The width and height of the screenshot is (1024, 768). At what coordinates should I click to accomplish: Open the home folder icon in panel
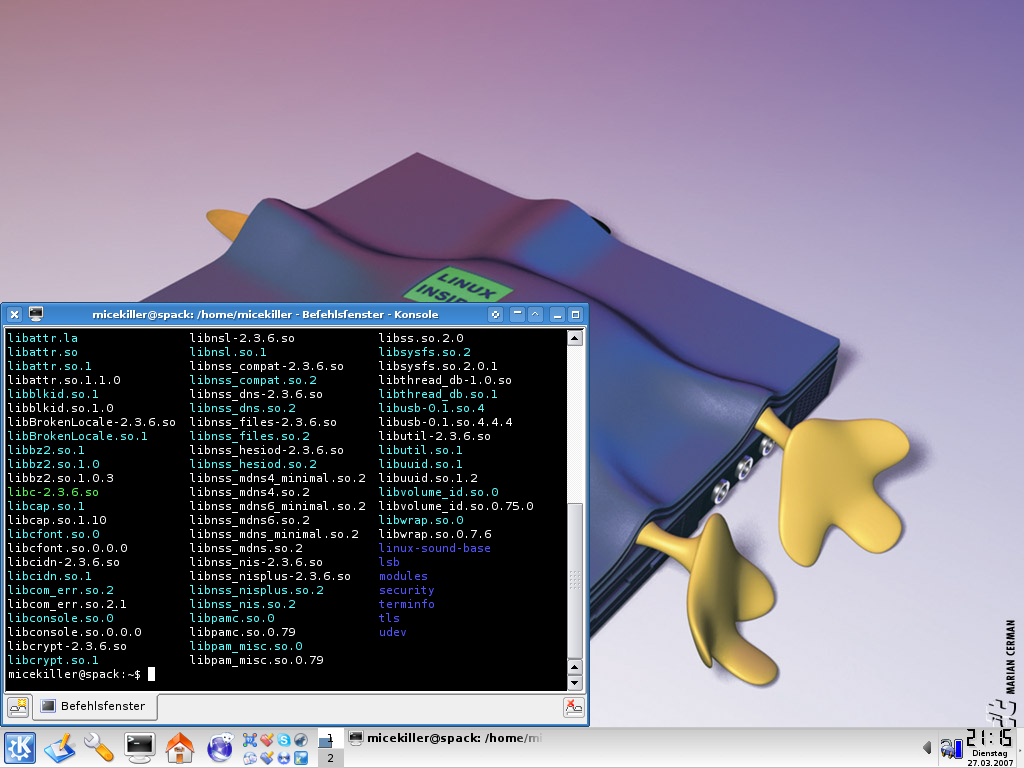pyautogui.click(x=179, y=747)
